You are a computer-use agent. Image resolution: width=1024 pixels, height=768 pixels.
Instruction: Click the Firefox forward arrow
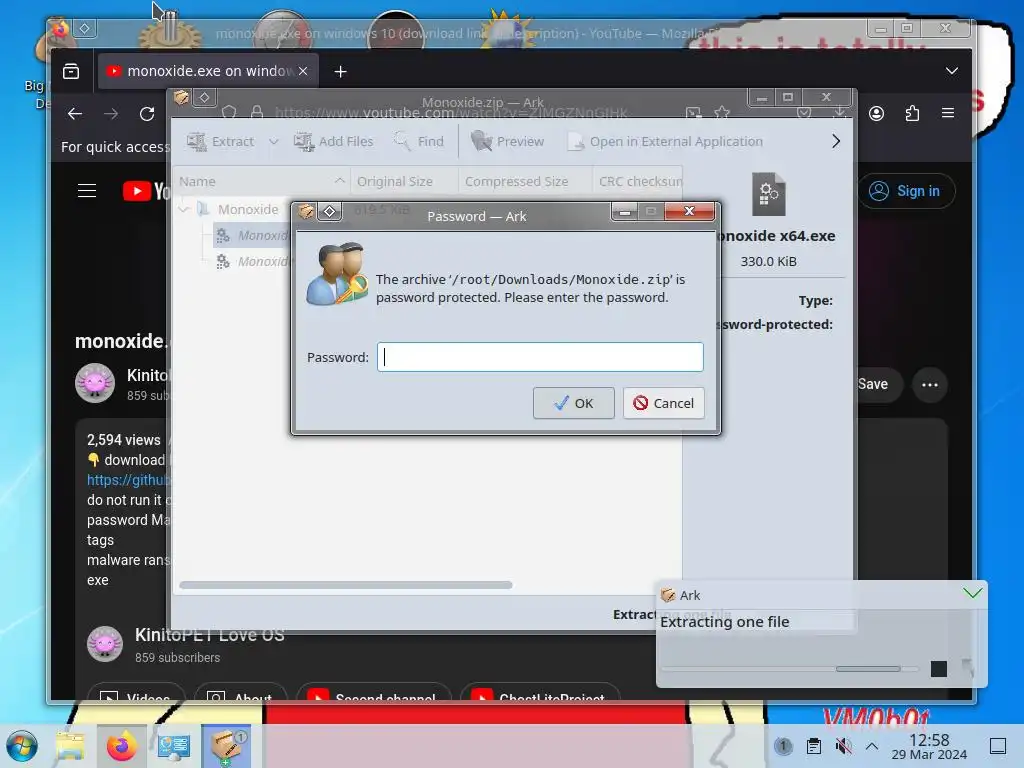coord(111,114)
